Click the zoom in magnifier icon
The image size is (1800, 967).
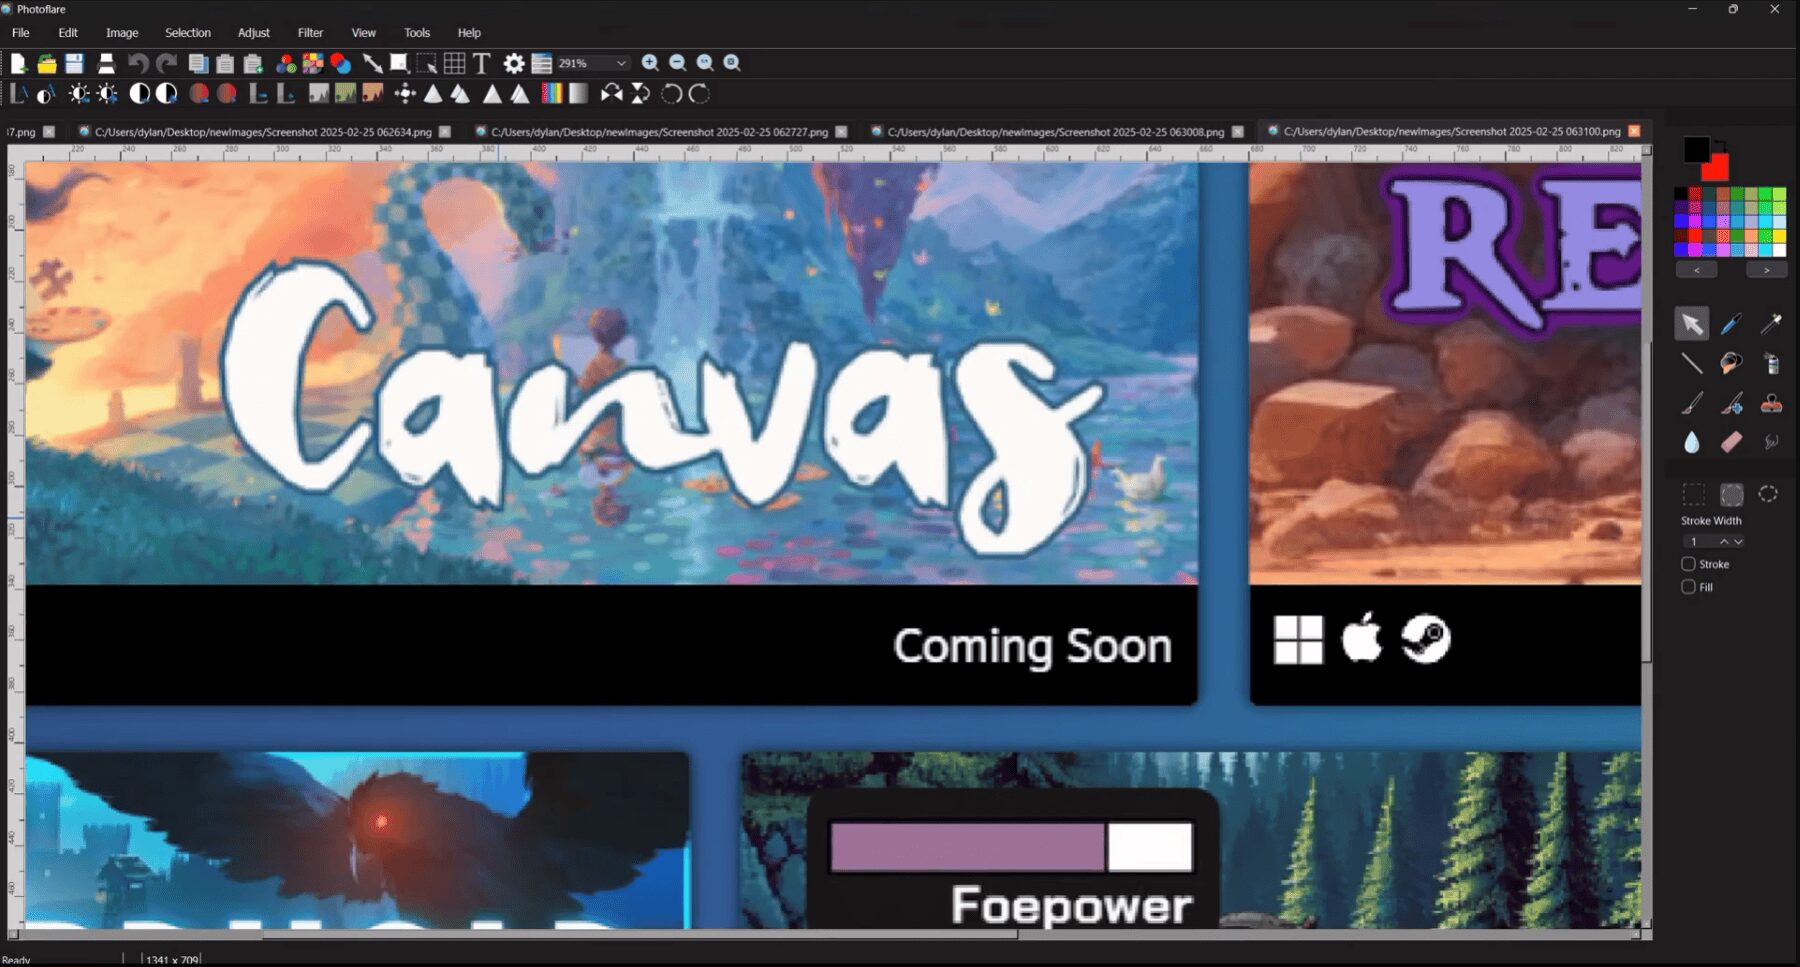tap(650, 63)
